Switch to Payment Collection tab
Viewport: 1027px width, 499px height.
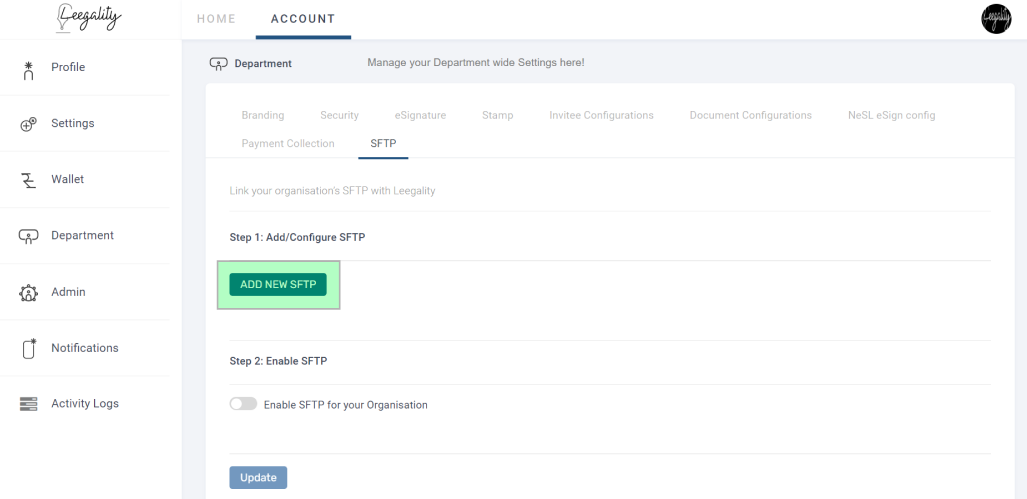point(288,143)
